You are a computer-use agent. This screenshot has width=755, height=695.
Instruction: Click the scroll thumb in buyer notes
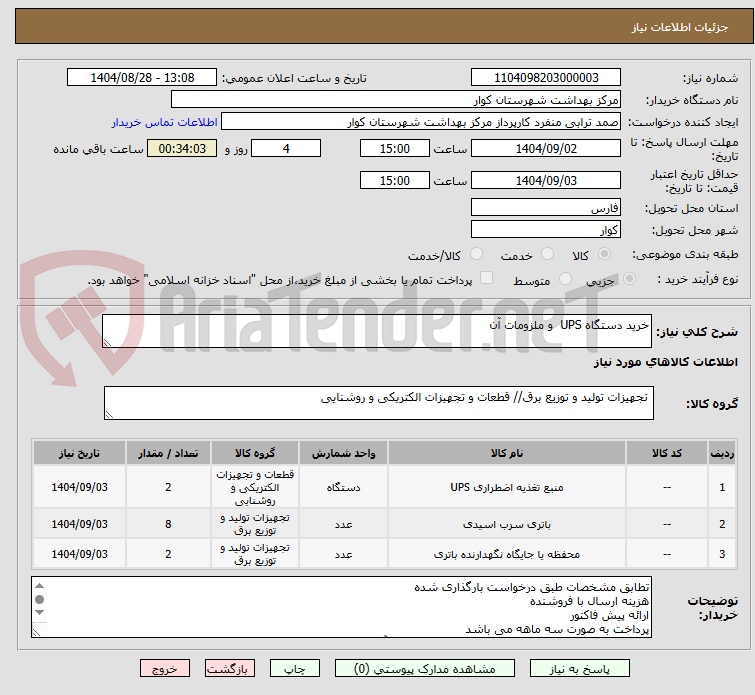pos(39,599)
